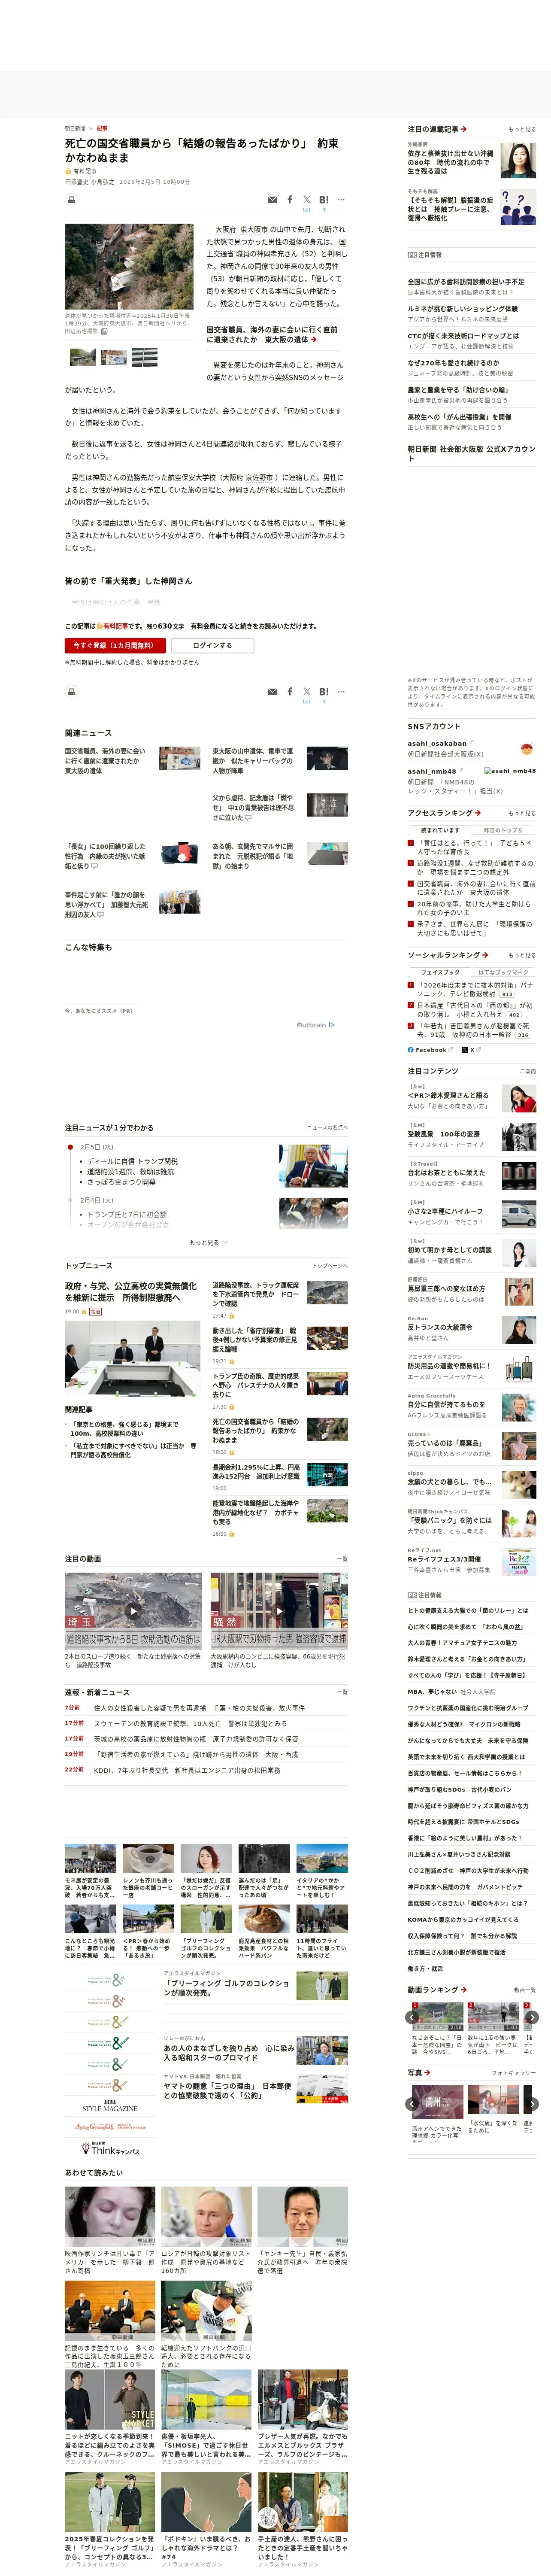The image size is (551, 2576).
Task: Open the Outbrain recommendation logo link
Action: coord(315,1025)
